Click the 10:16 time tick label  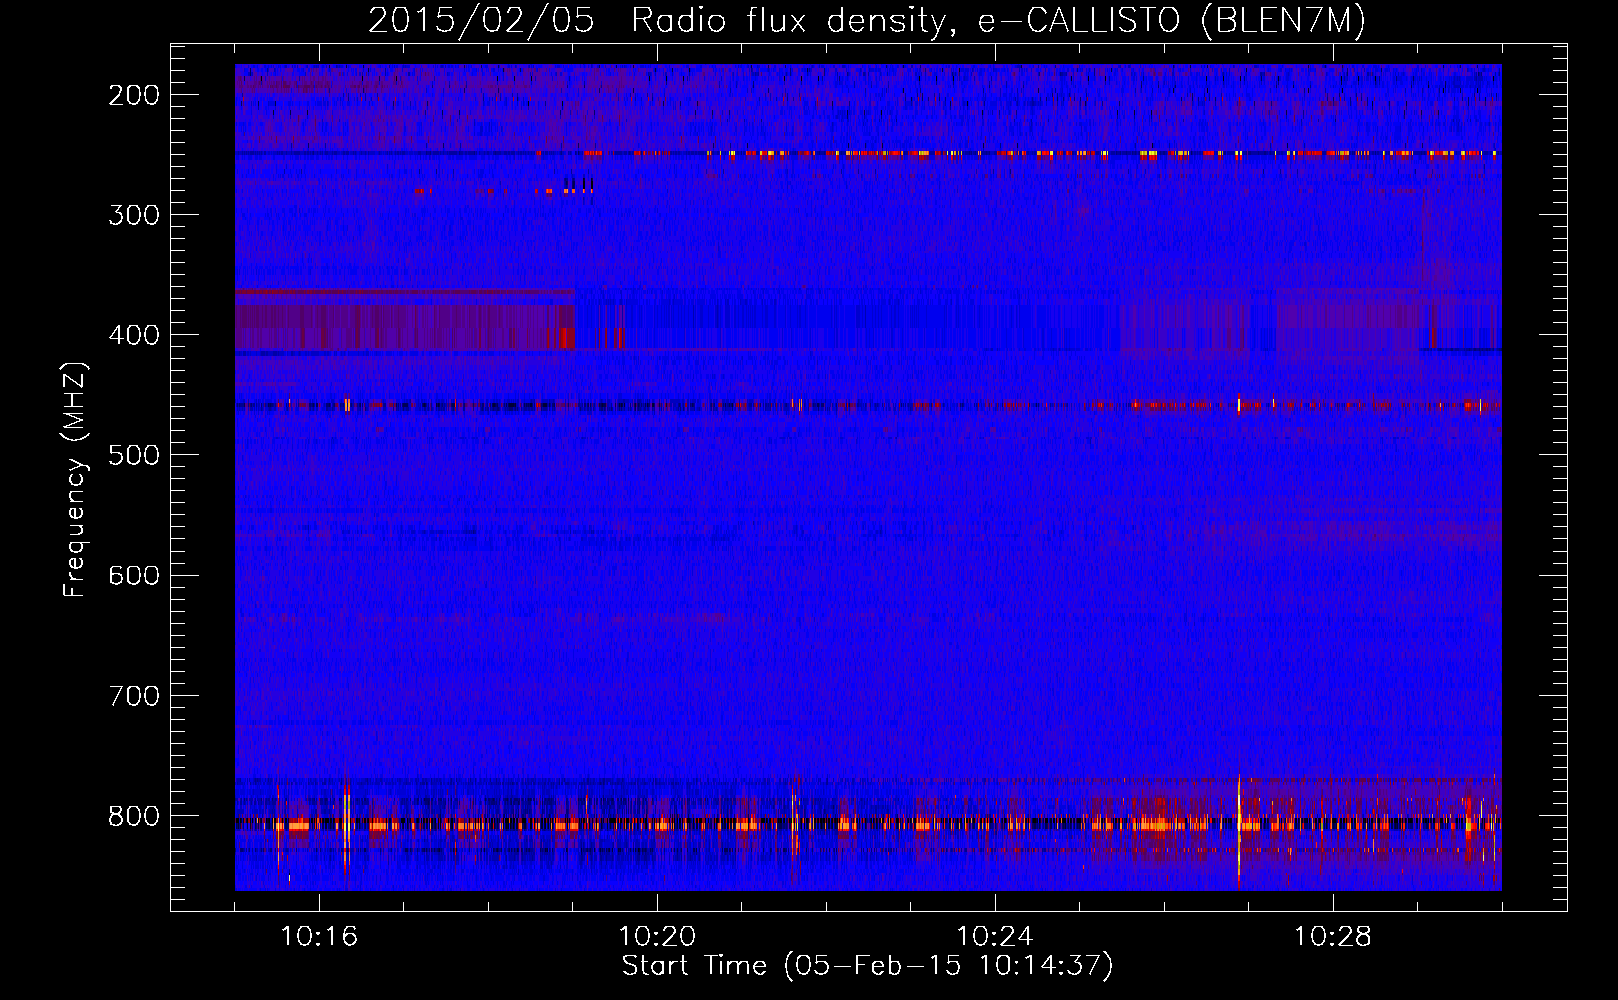click(x=319, y=937)
